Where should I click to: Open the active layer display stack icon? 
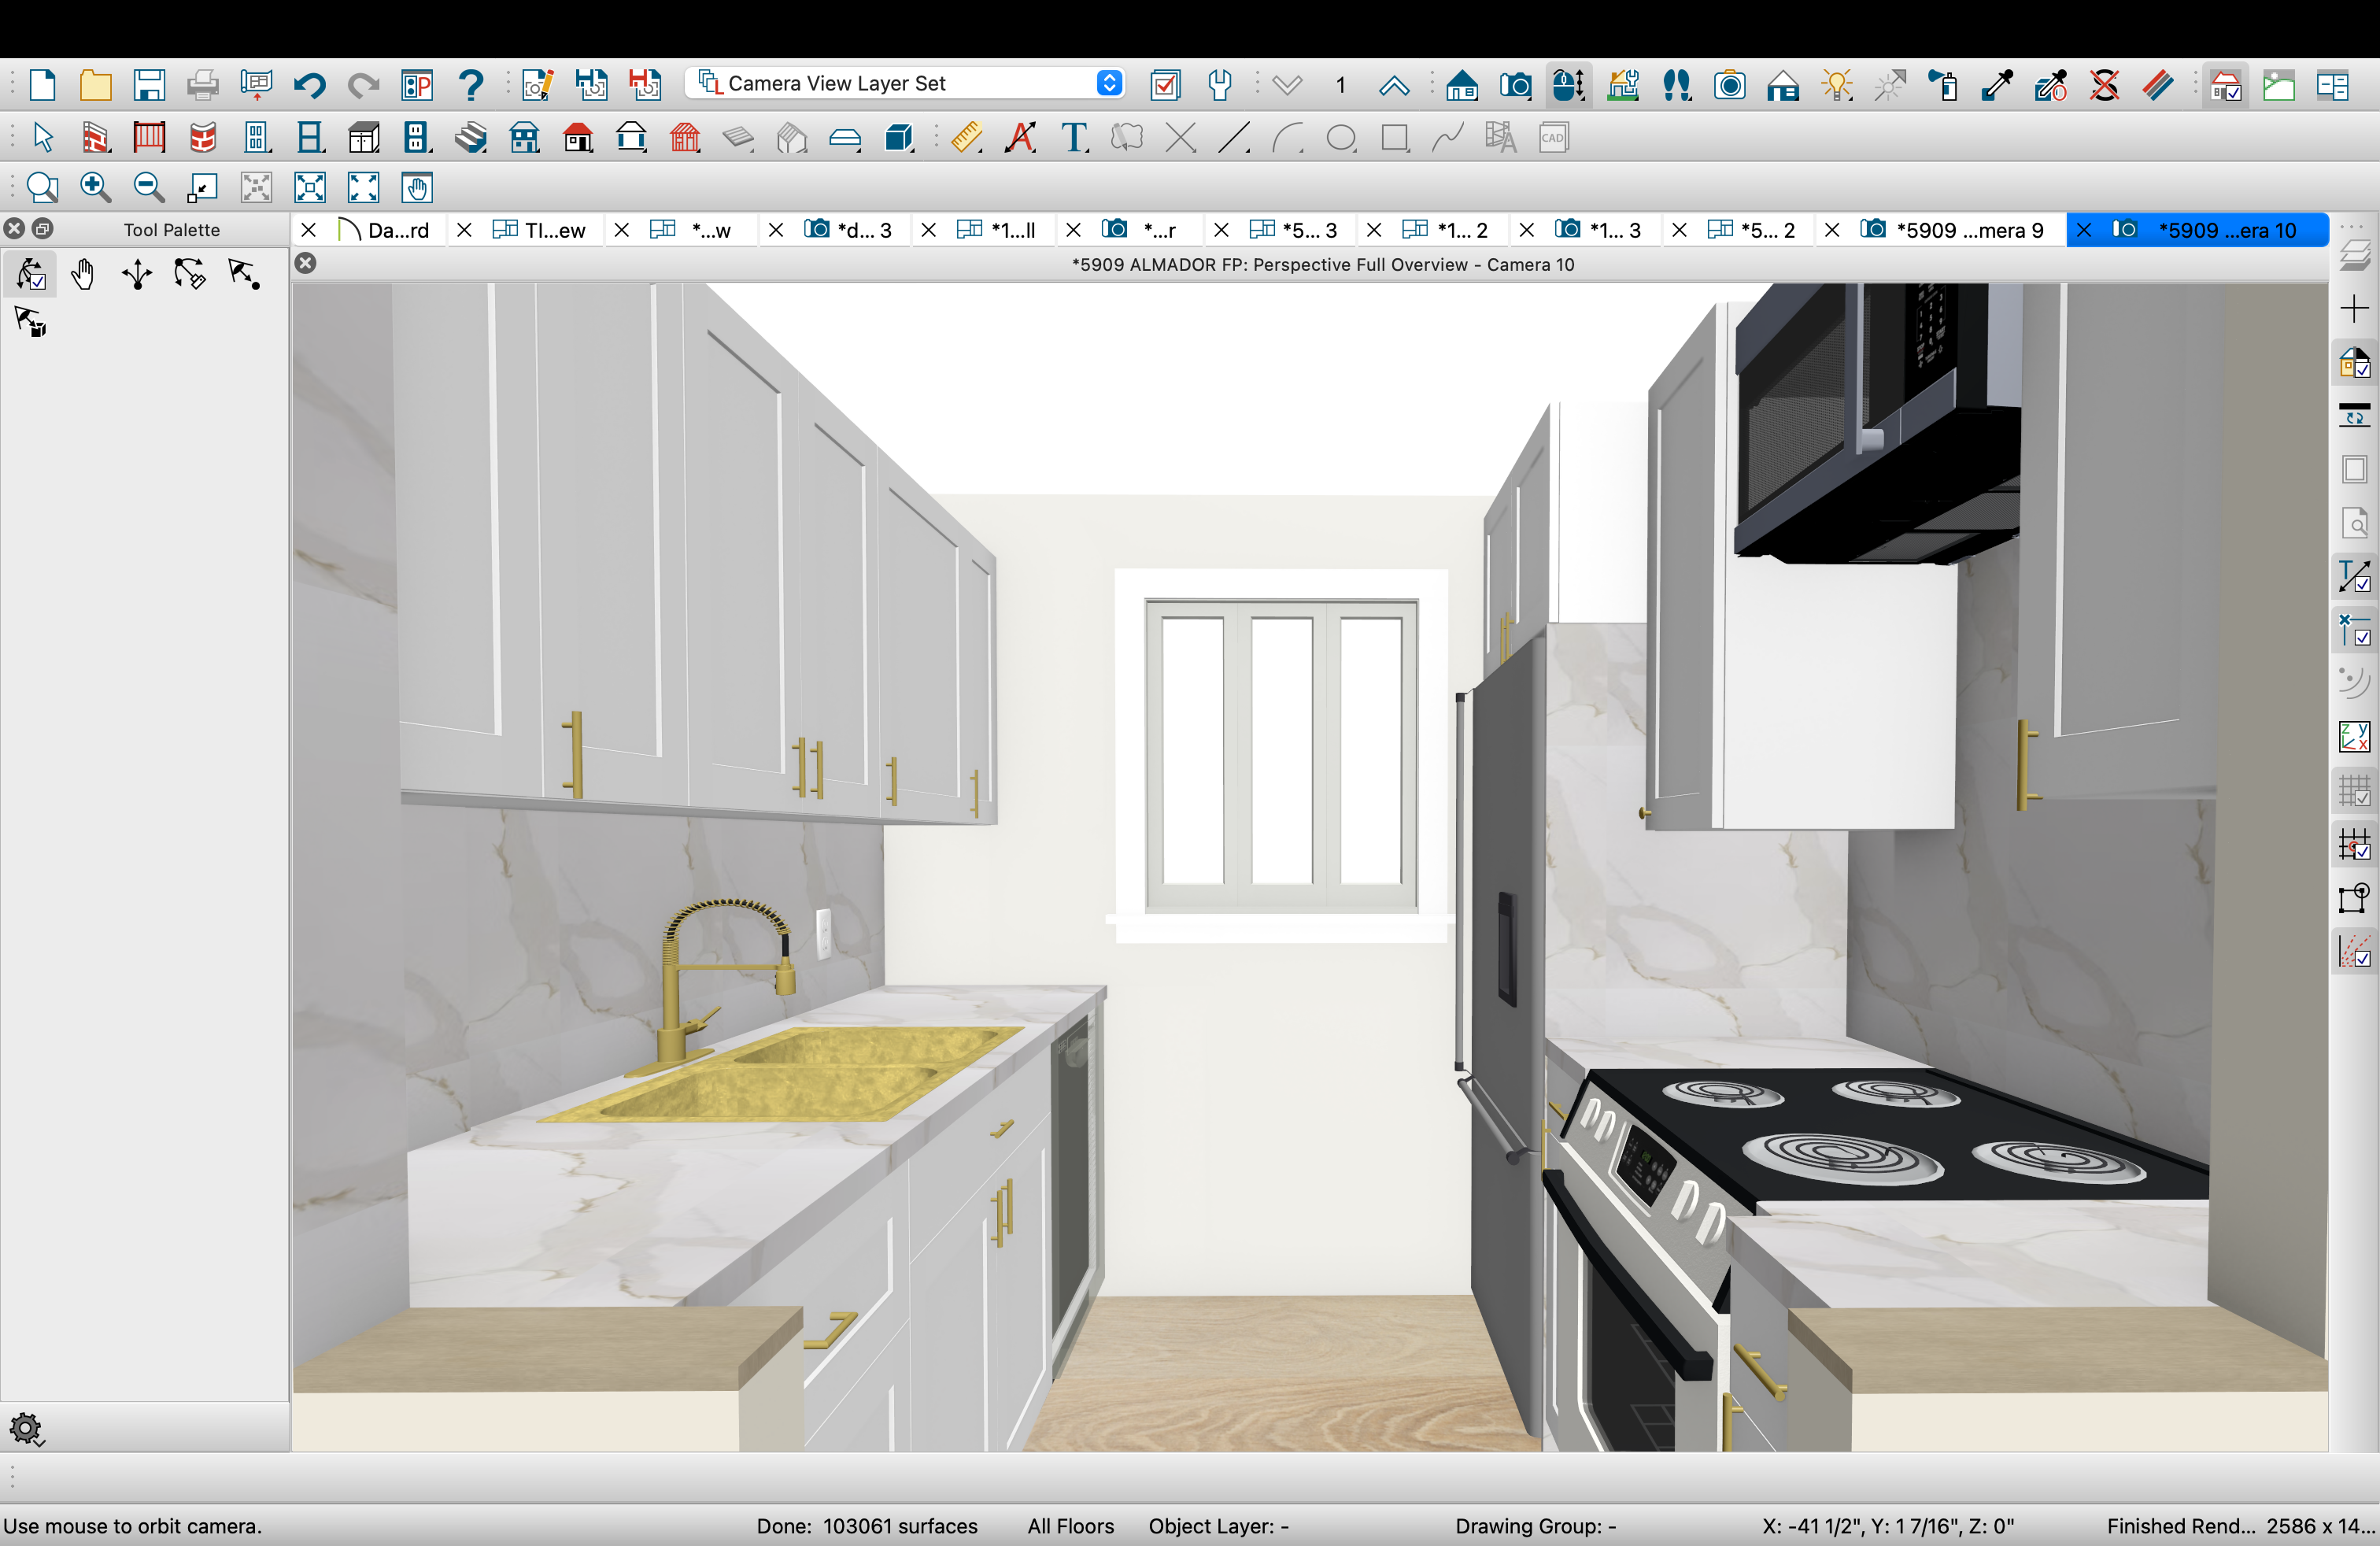click(2354, 255)
